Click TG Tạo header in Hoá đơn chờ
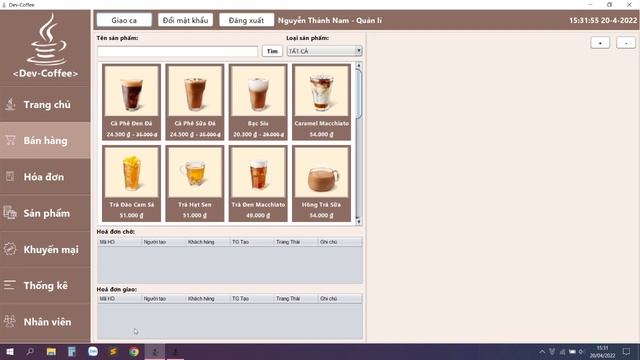 coord(252,242)
